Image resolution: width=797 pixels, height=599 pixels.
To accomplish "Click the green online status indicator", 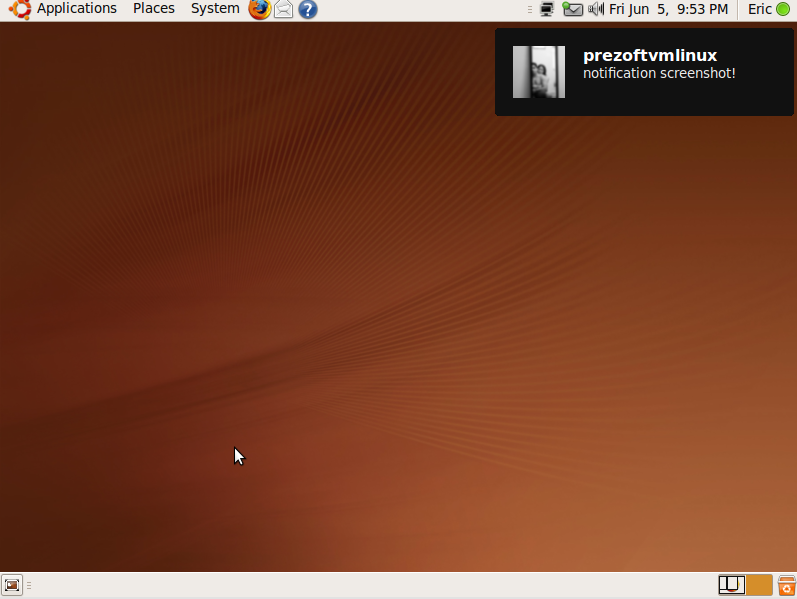I will [783, 9].
